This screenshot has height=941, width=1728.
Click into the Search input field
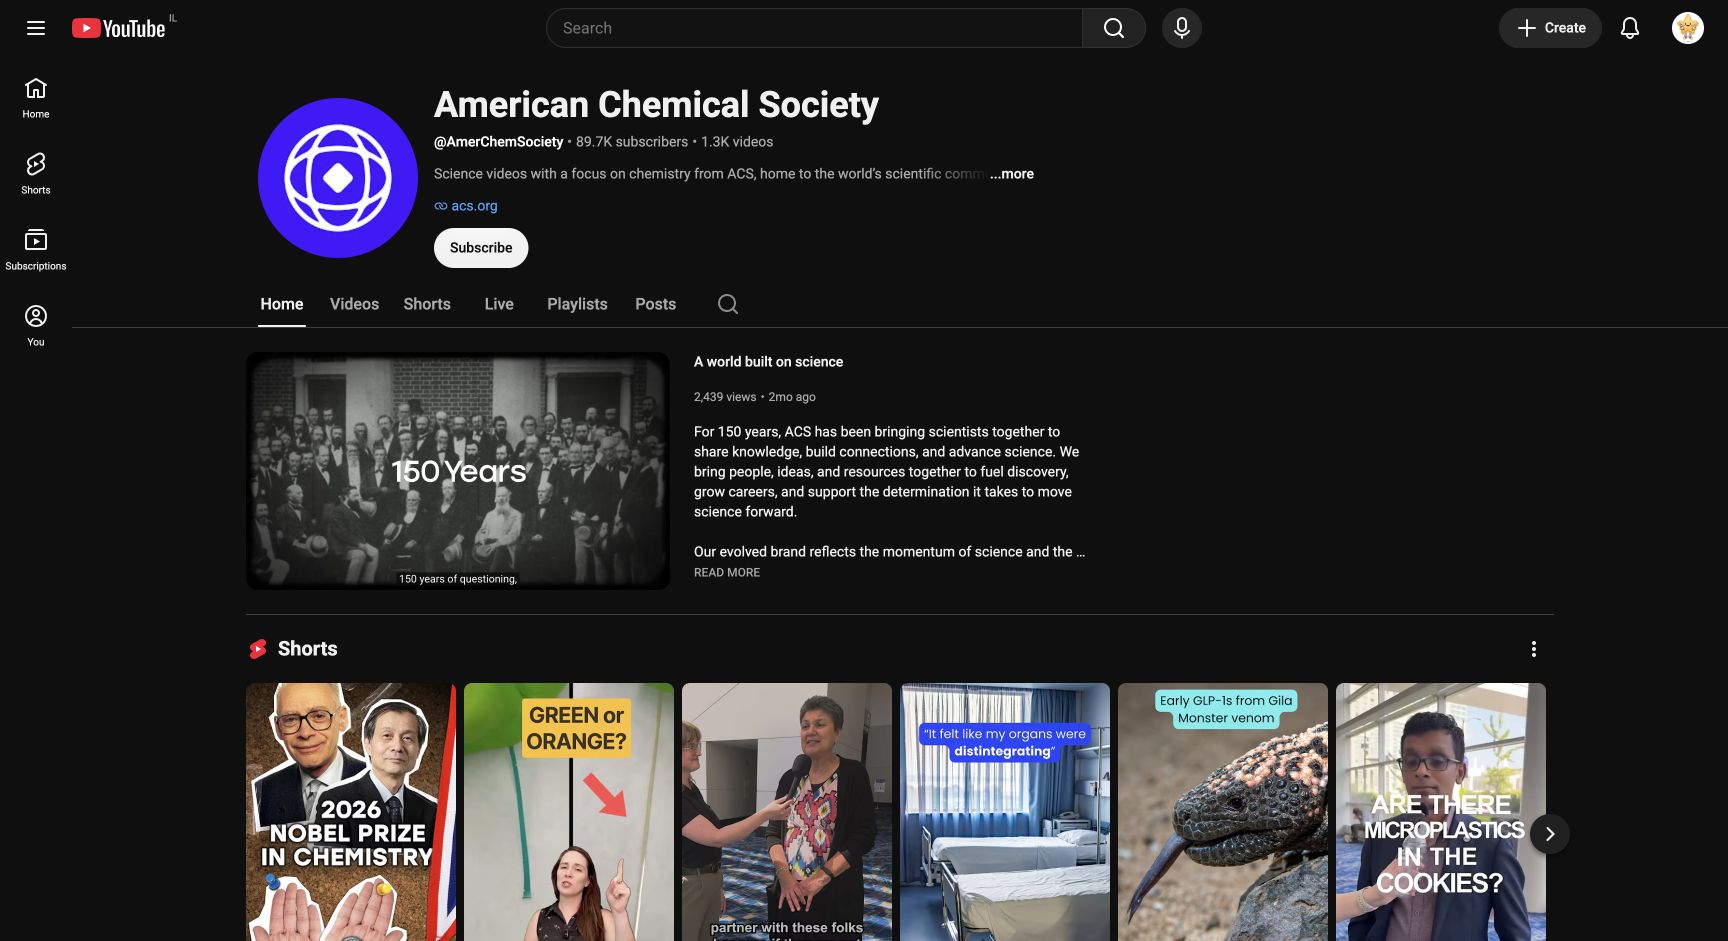pyautogui.click(x=814, y=28)
